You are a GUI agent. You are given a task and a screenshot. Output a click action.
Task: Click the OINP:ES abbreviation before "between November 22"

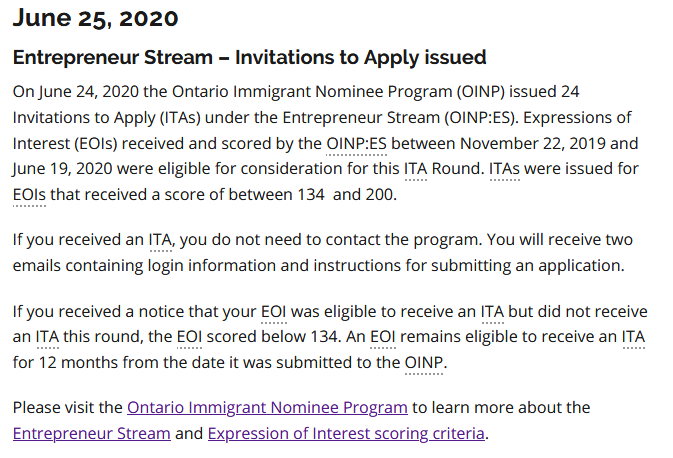[x=357, y=143]
